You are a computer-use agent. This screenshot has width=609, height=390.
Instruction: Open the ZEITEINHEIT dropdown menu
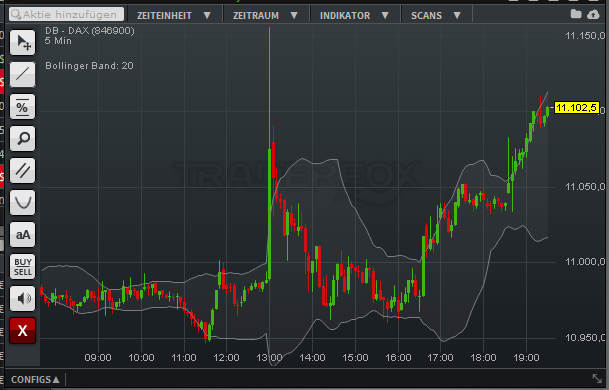(174, 16)
